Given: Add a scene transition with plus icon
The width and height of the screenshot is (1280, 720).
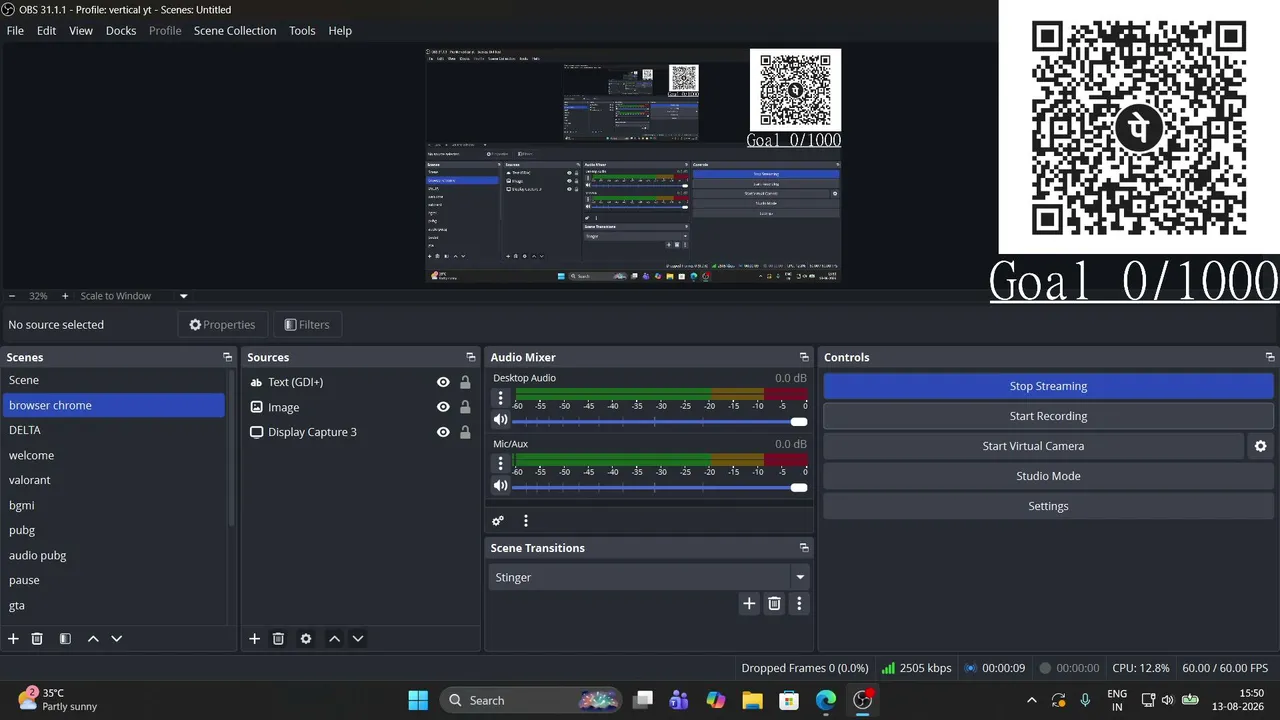Looking at the screenshot, I should [x=749, y=603].
